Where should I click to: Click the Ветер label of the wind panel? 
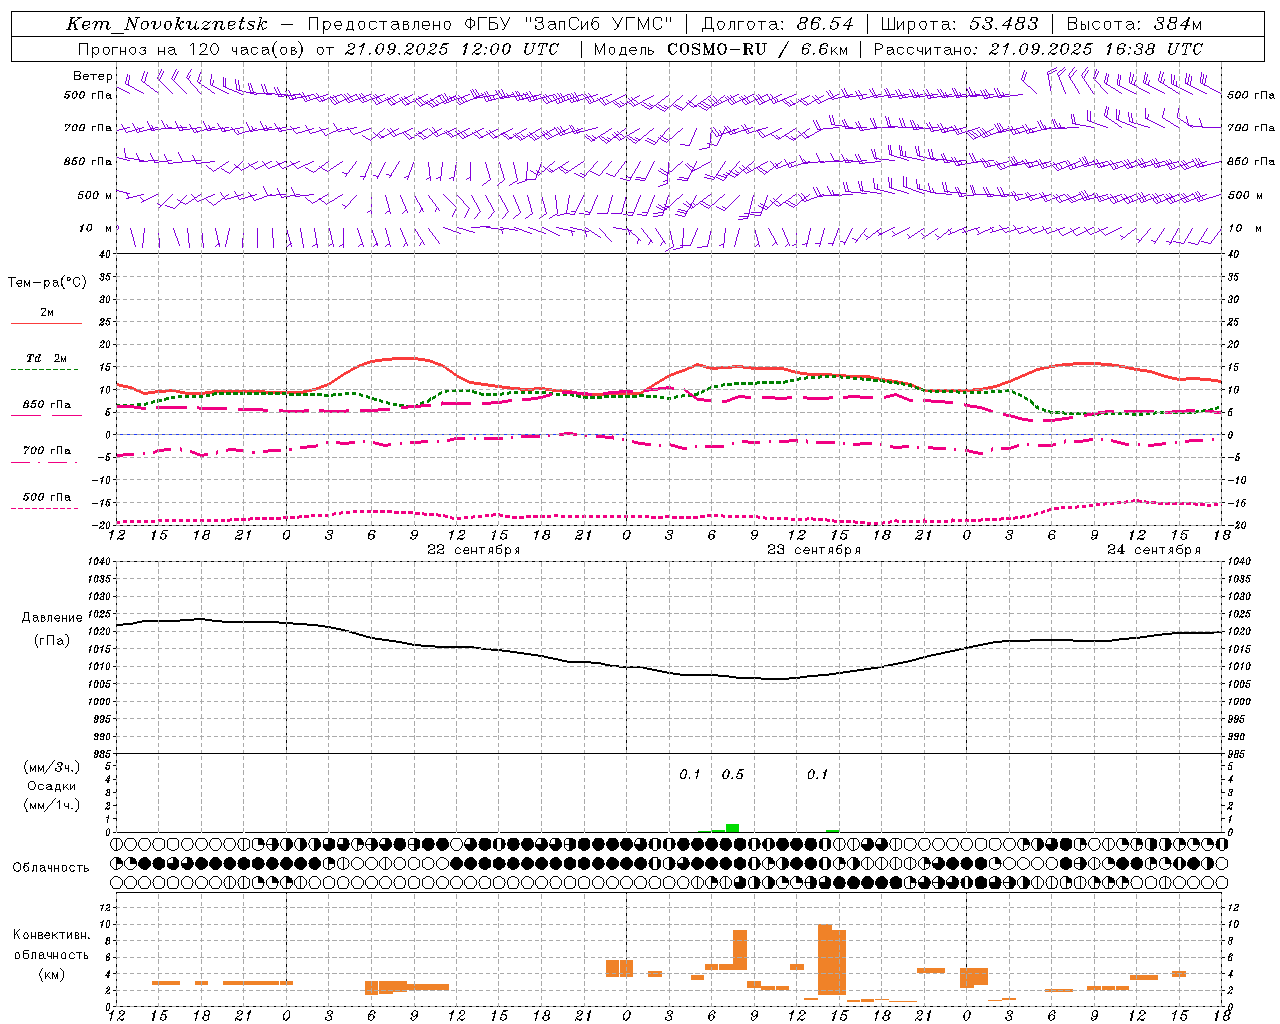click(92, 76)
